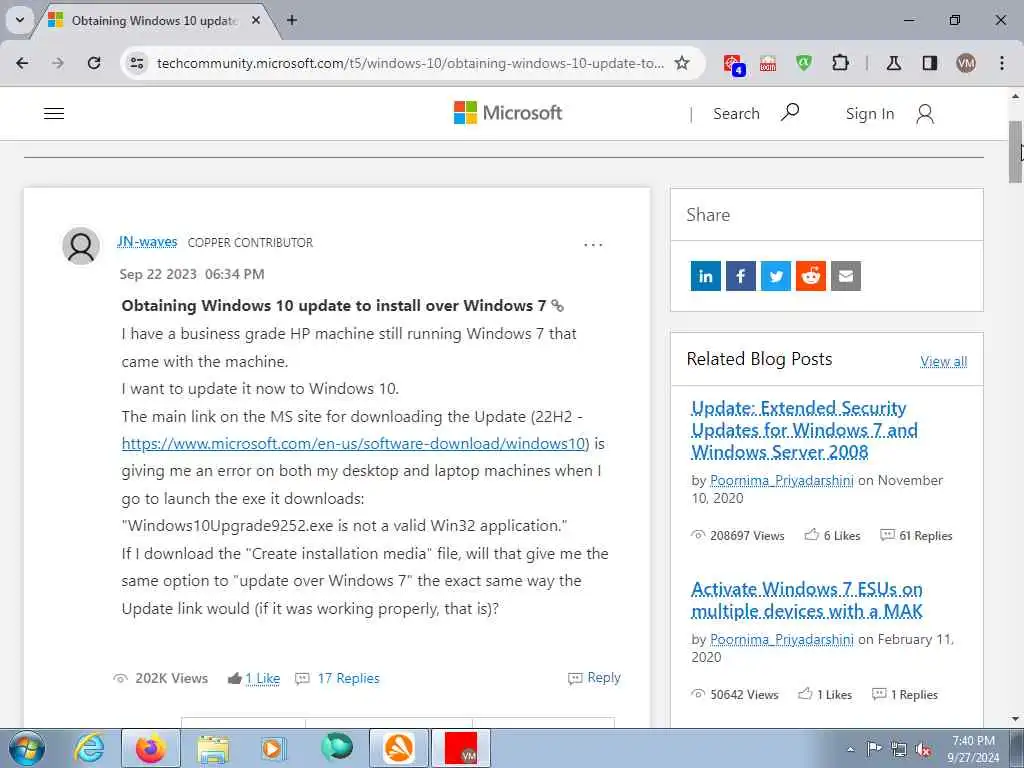This screenshot has width=1024, height=768.
Task: Go back to previous page
Action: 22,63
